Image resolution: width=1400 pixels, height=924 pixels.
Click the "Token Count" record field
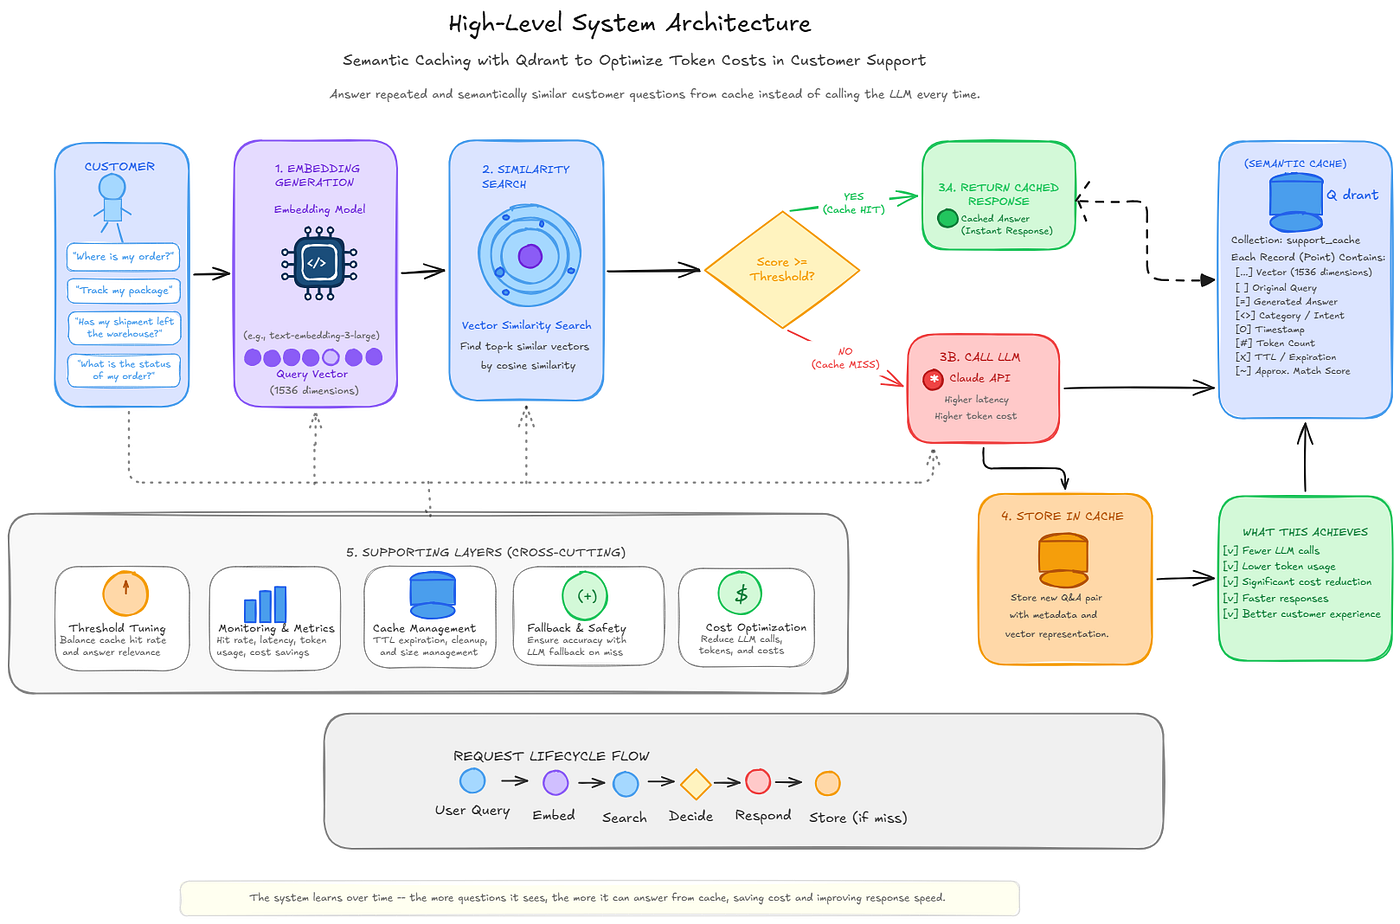click(1275, 343)
